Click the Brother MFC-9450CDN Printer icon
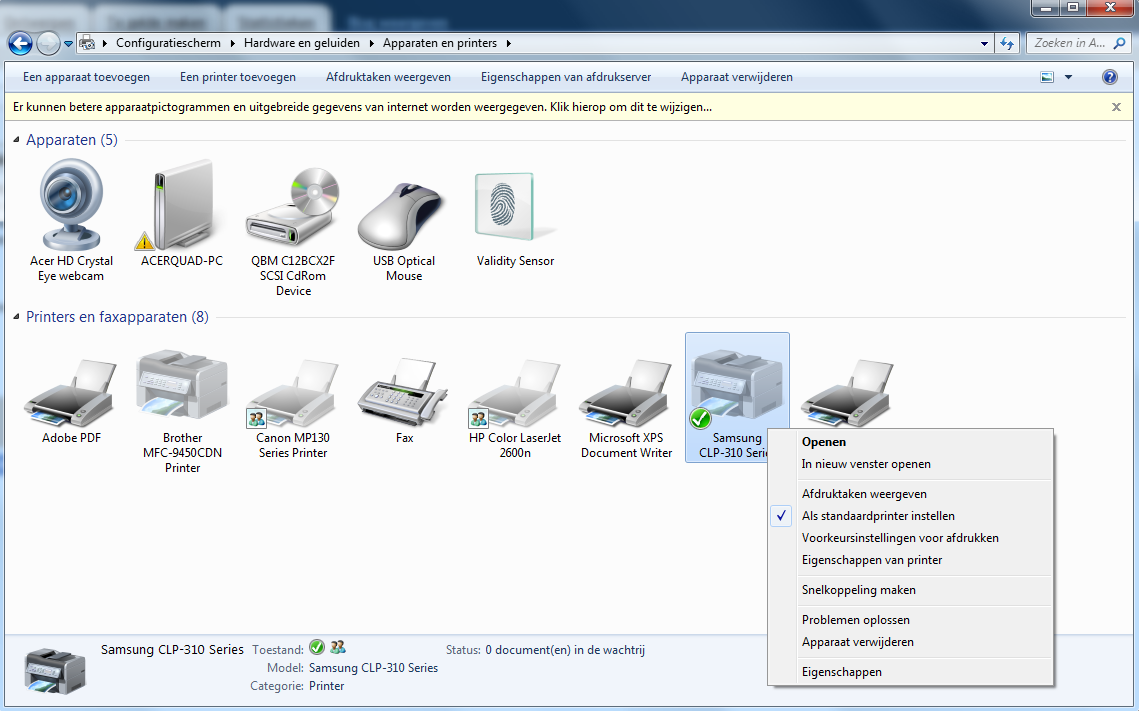Image resolution: width=1139 pixels, height=711 pixels. tap(181, 385)
